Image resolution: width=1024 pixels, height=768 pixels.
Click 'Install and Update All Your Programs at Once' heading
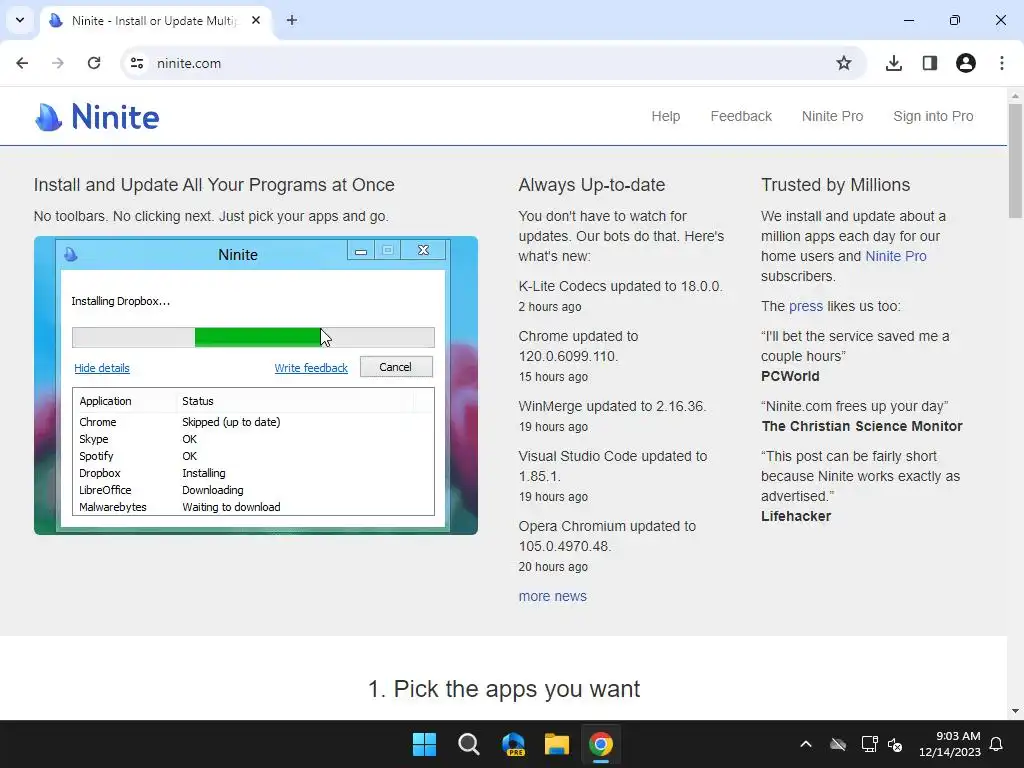click(214, 185)
